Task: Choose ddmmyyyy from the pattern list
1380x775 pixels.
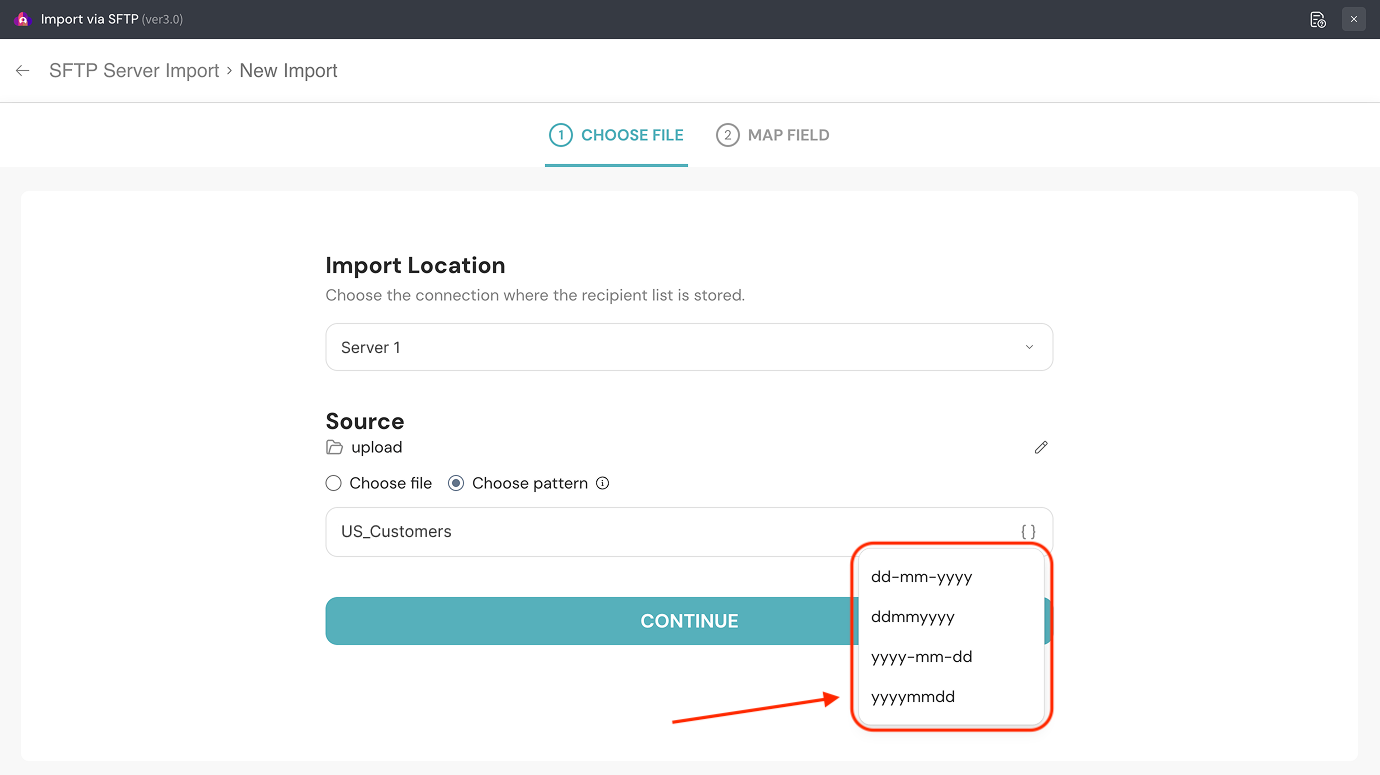Action: tap(912, 617)
